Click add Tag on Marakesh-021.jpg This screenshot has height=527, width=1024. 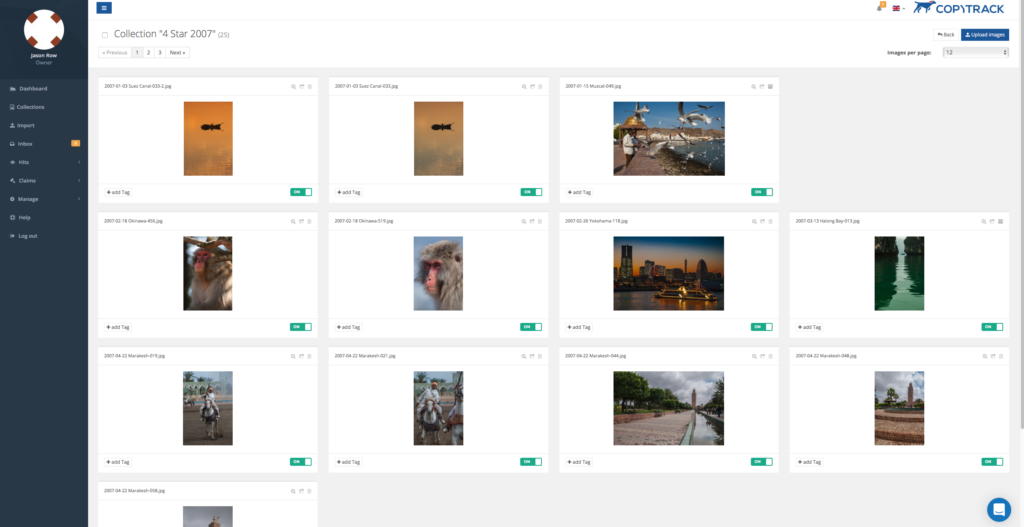click(x=349, y=462)
